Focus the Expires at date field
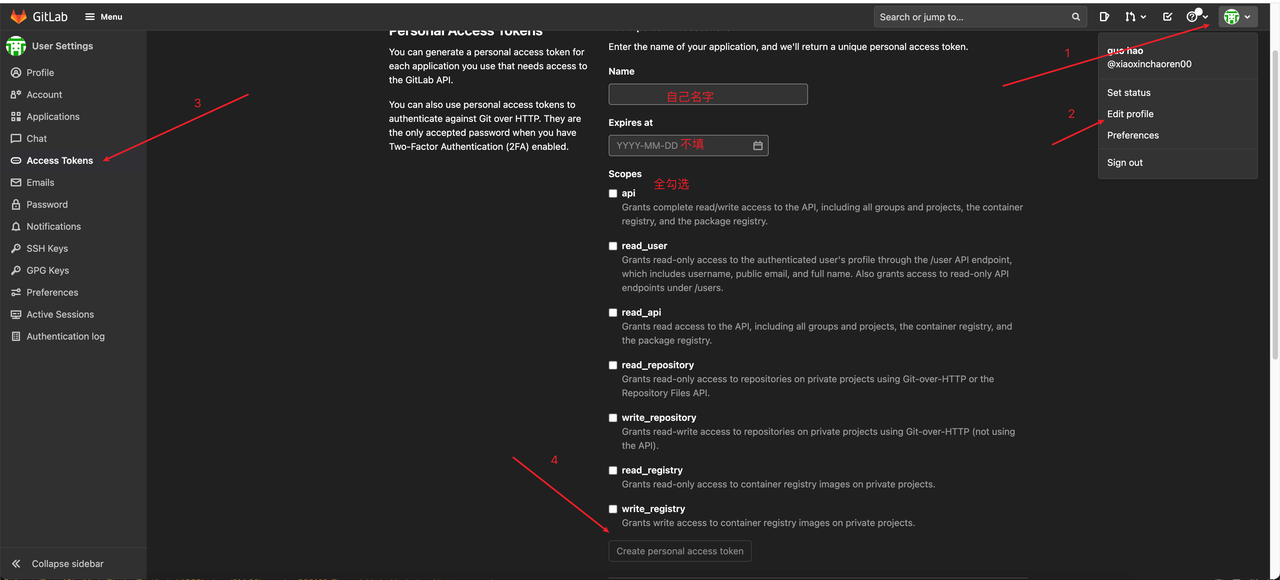This screenshot has height=580, width=1280. coord(688,145)
